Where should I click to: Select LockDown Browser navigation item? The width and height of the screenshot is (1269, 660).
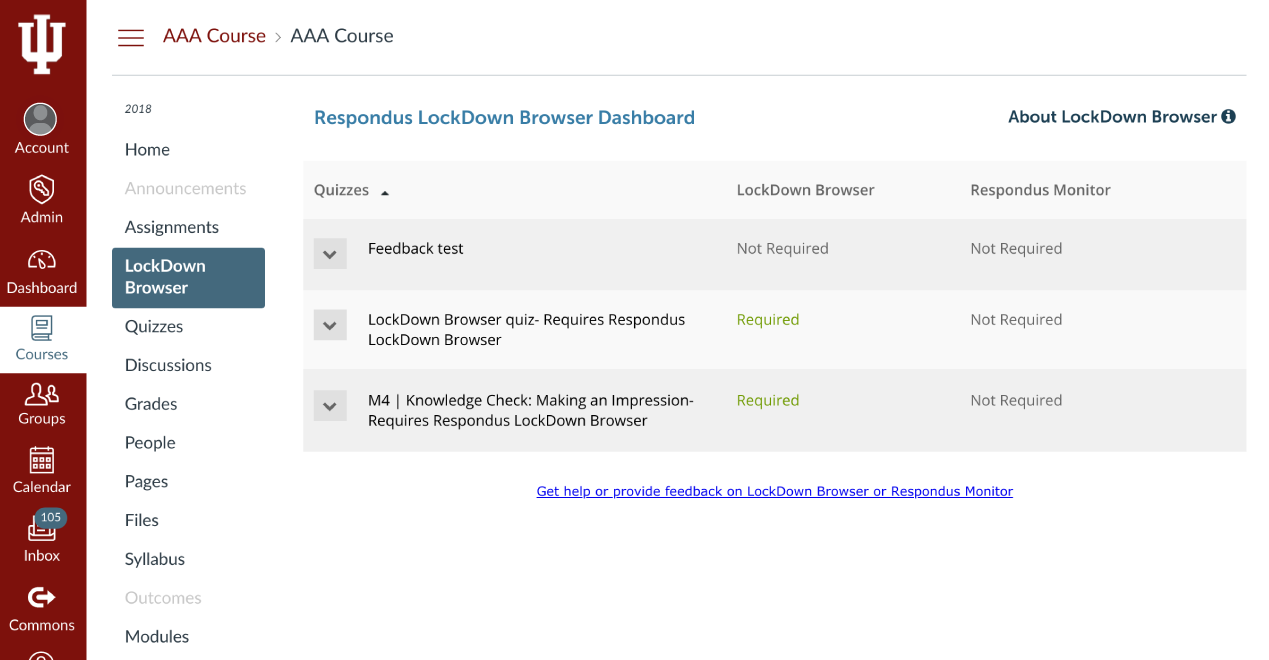[188, 277]
